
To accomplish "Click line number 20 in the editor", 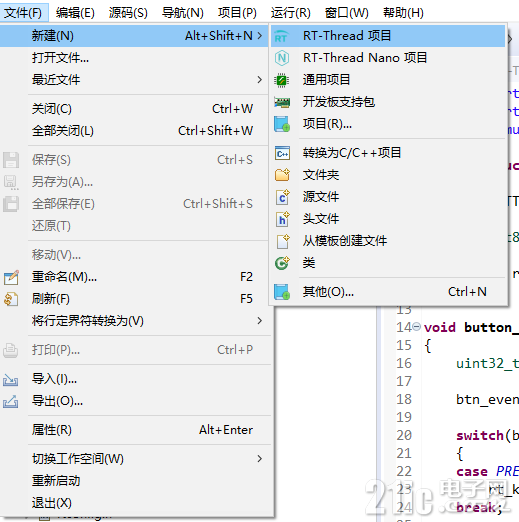I will coord(404,435).
